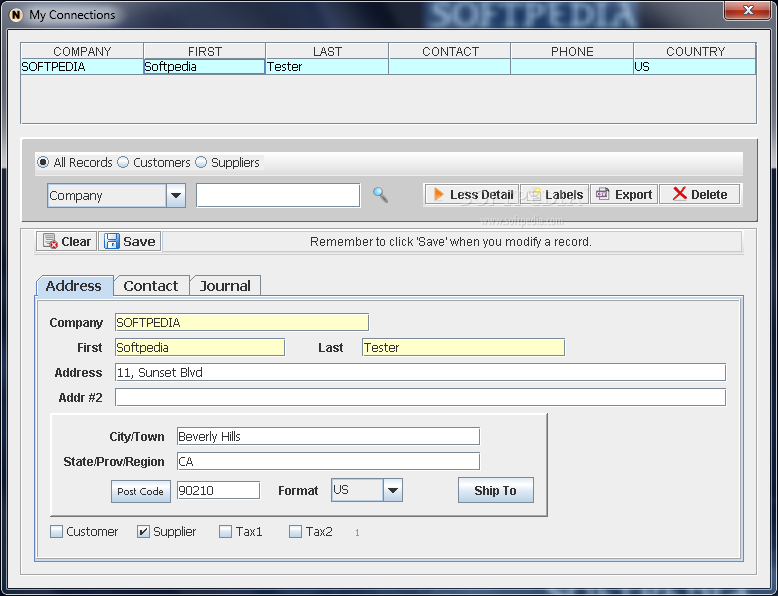
Task: Click into the City/Town input field
Action: pos(328,437)
